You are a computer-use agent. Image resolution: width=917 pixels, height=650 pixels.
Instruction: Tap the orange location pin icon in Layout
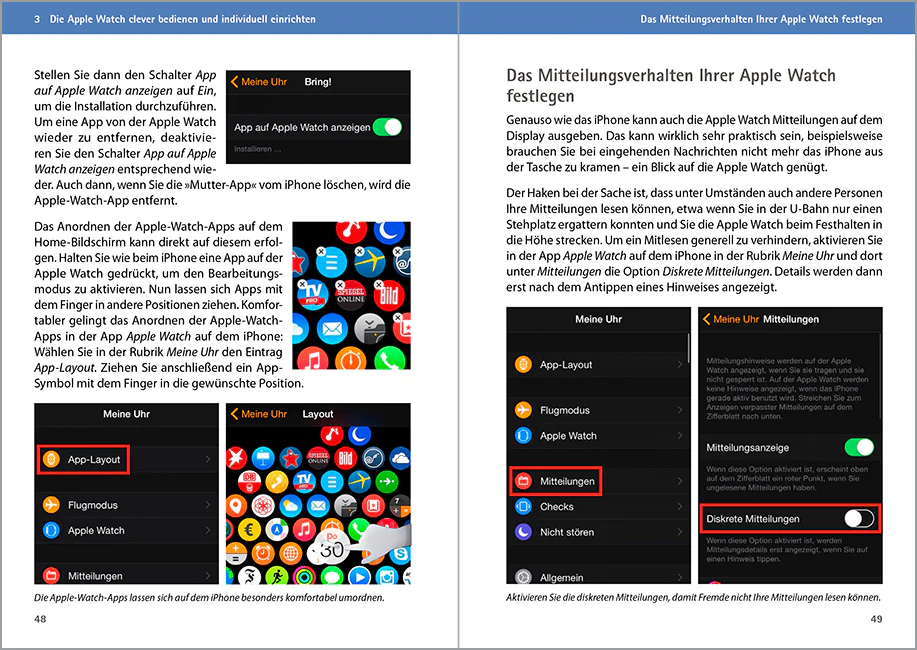click(x=236, y=505)
